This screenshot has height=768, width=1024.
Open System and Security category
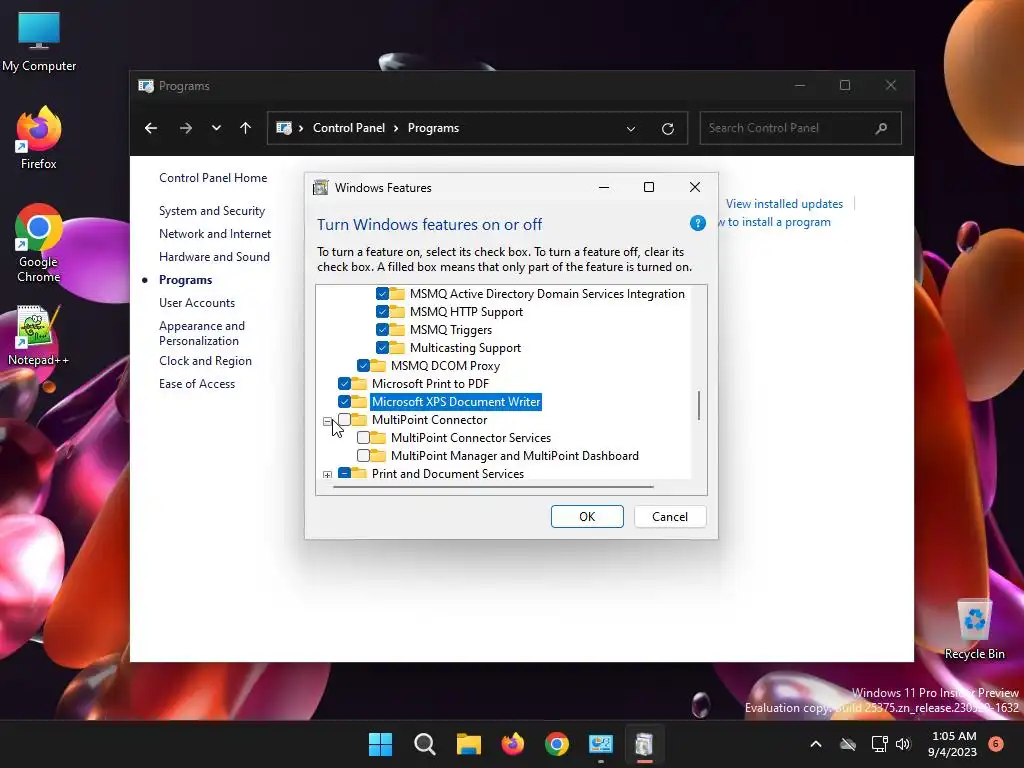[212, 211]
